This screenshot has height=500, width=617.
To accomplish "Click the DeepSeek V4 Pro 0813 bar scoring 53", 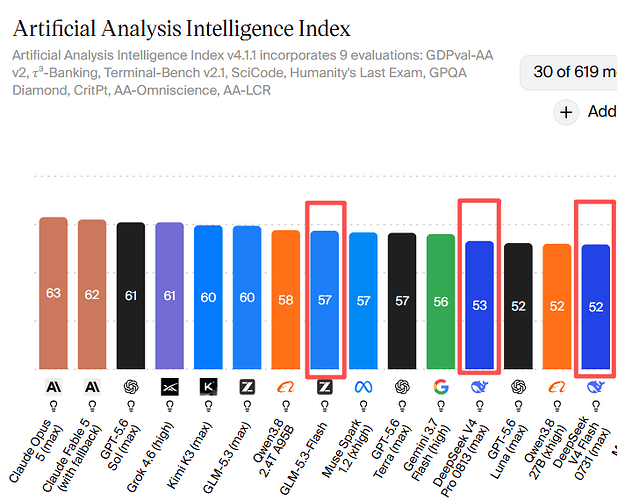I will coord(480,305).
